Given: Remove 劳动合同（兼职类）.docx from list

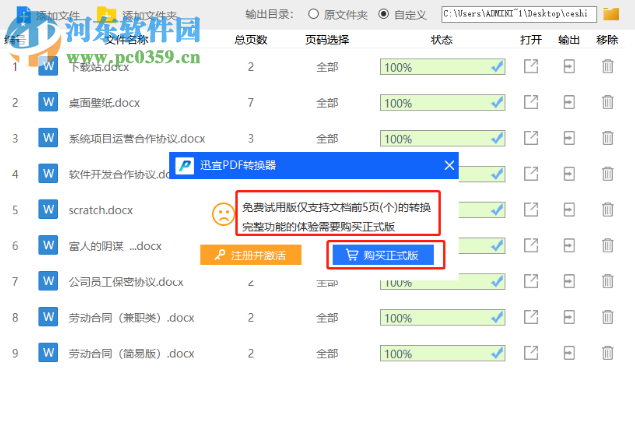Looking at the screenshot, I should 607,317.
